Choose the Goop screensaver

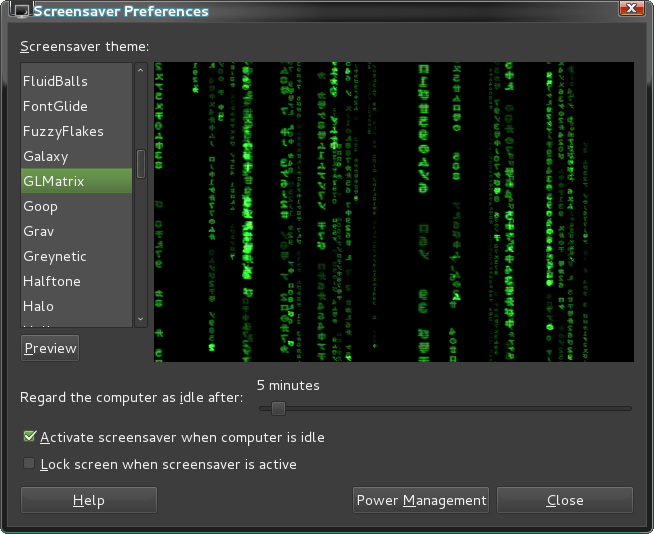pyautogui.click(x=41, y=206)
